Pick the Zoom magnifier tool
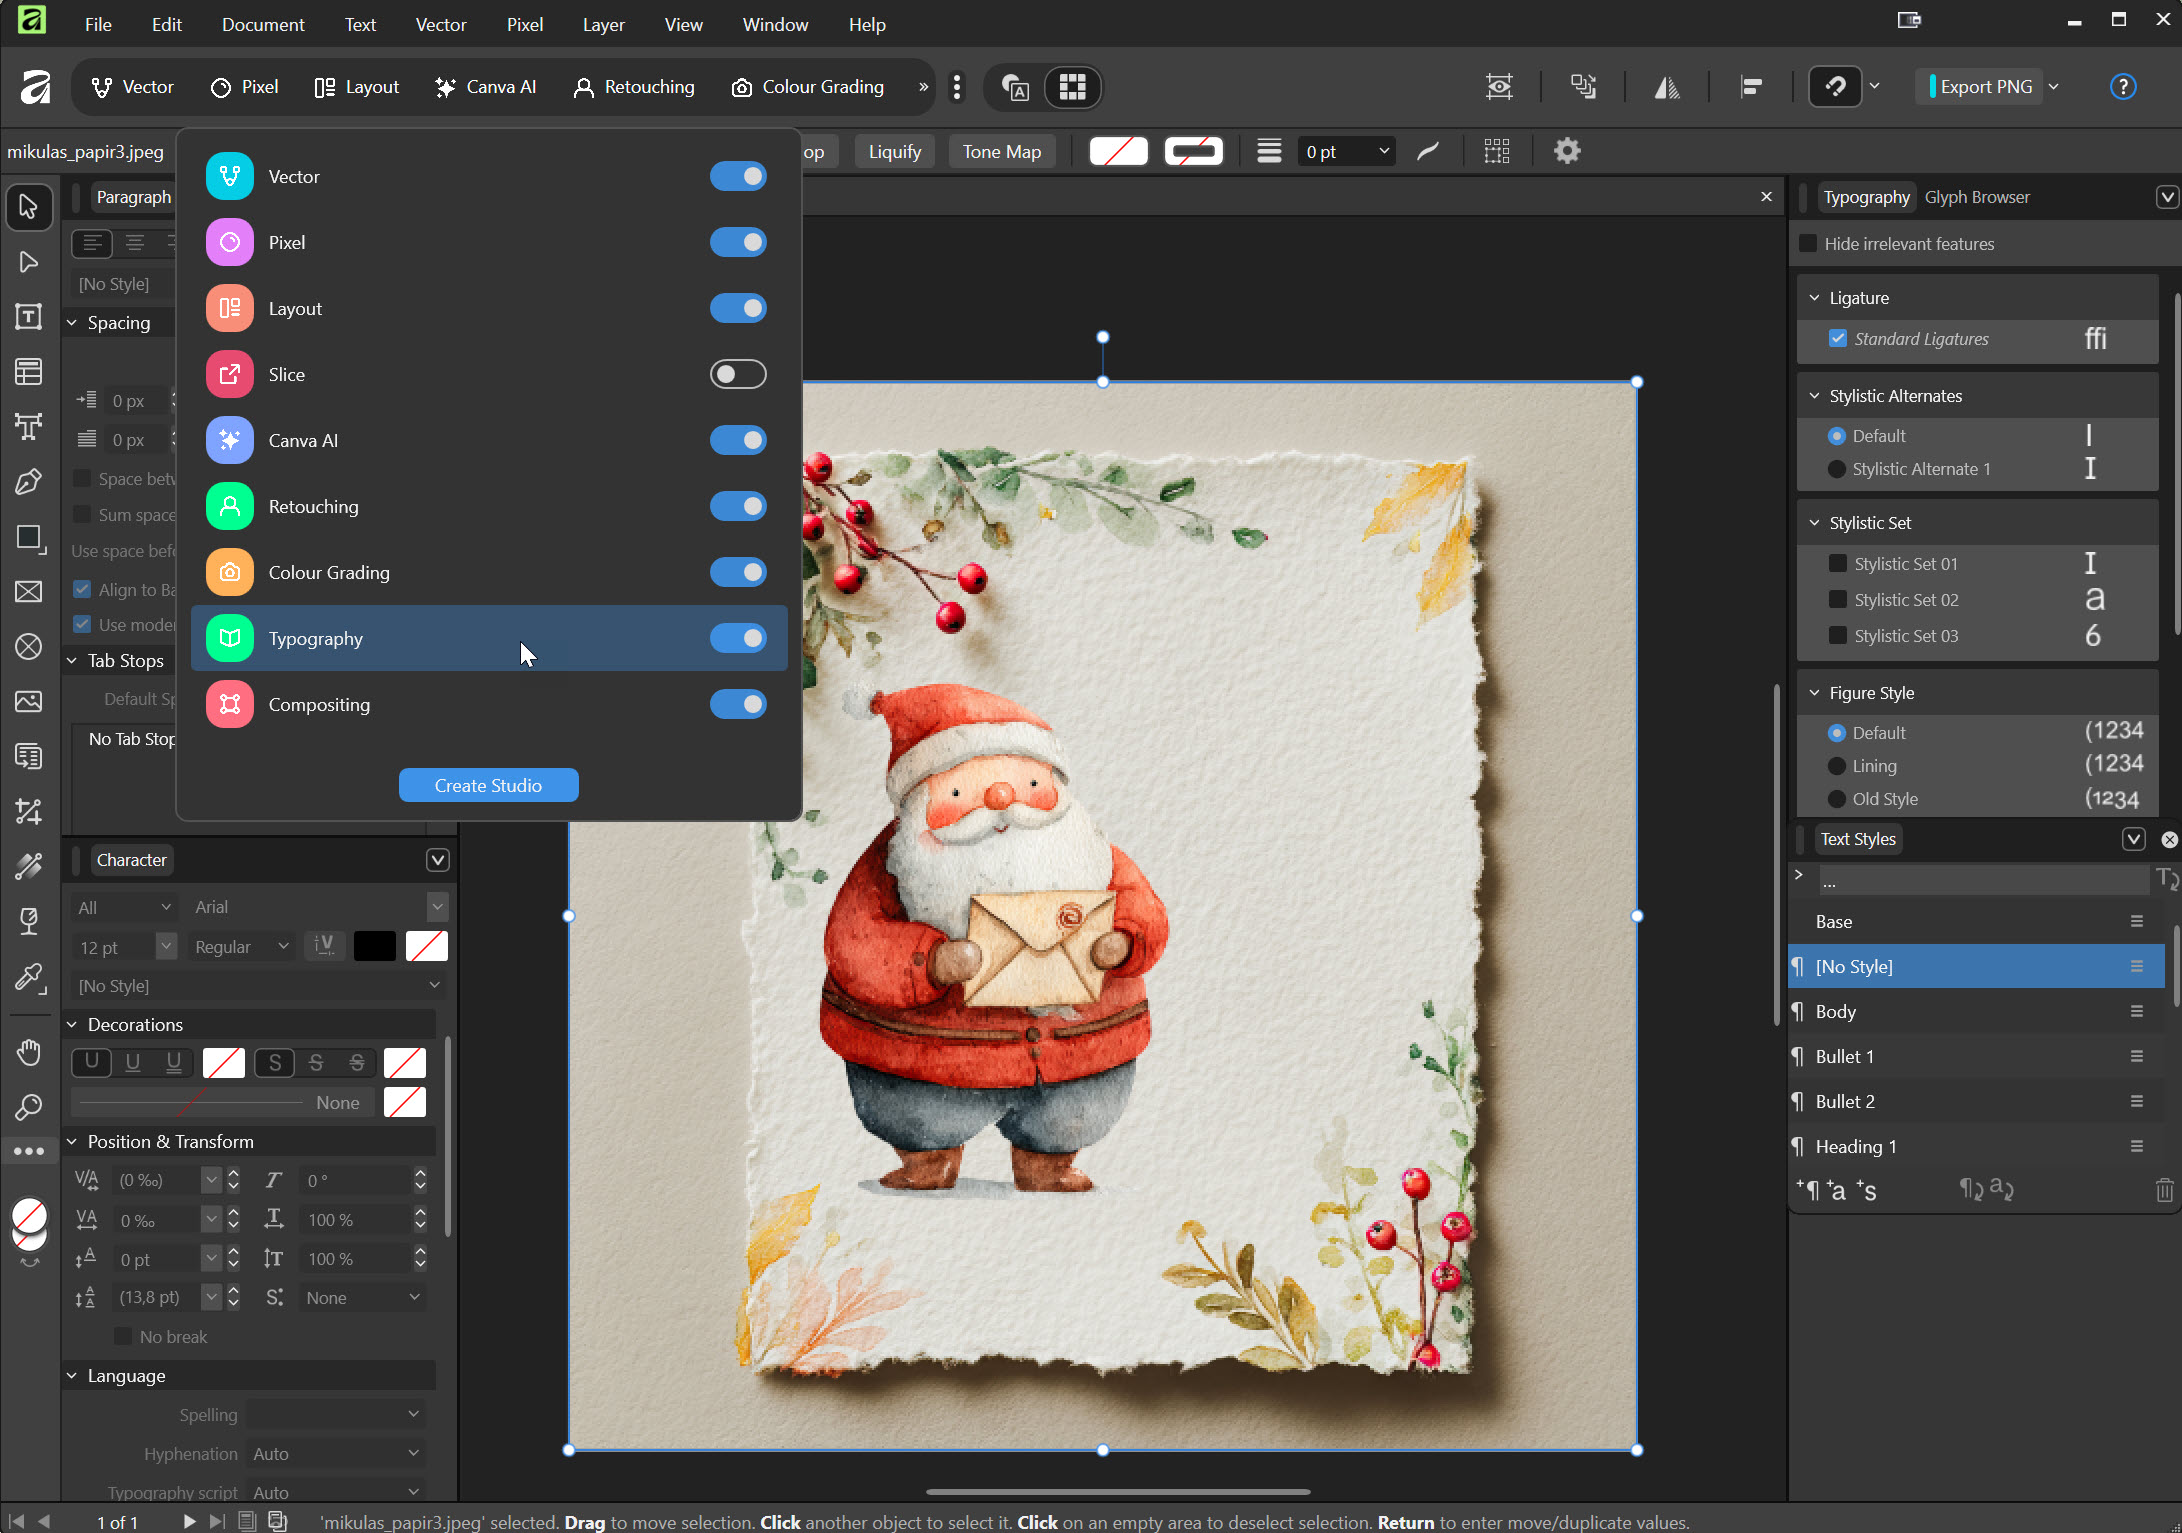The image size is (2182, 1533). coord(28,1107)
